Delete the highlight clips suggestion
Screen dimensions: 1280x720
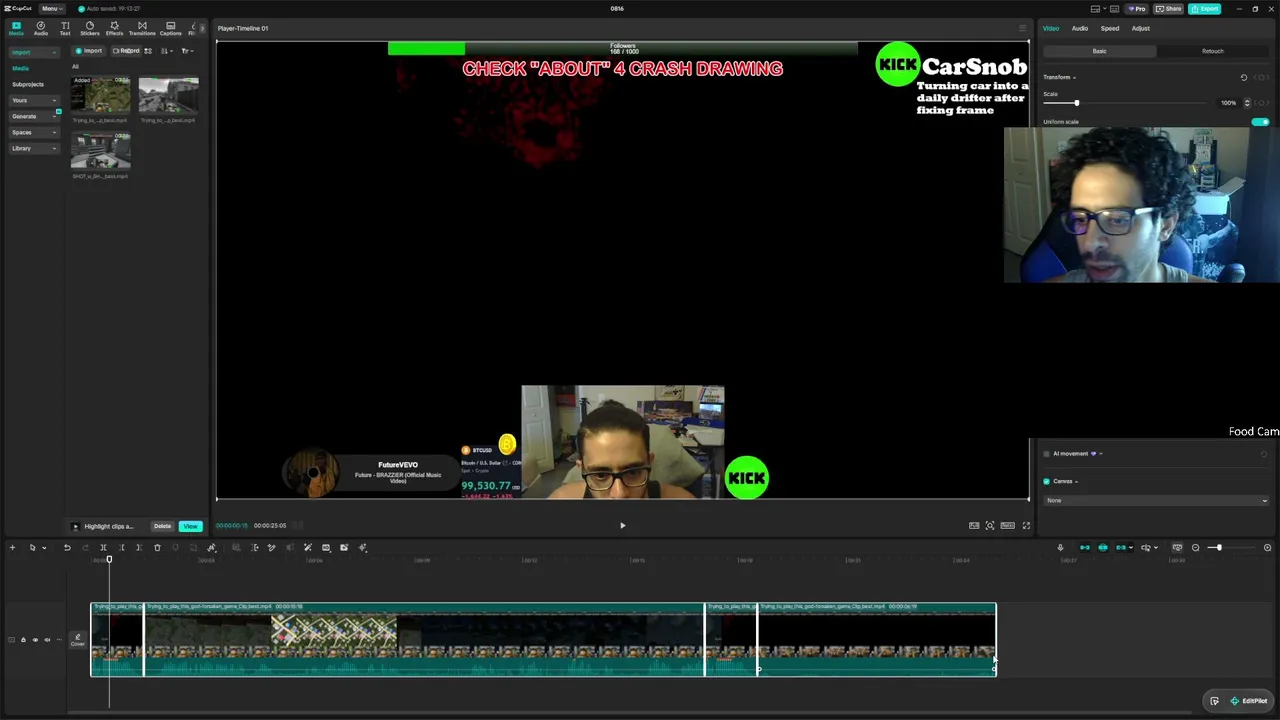162,526
